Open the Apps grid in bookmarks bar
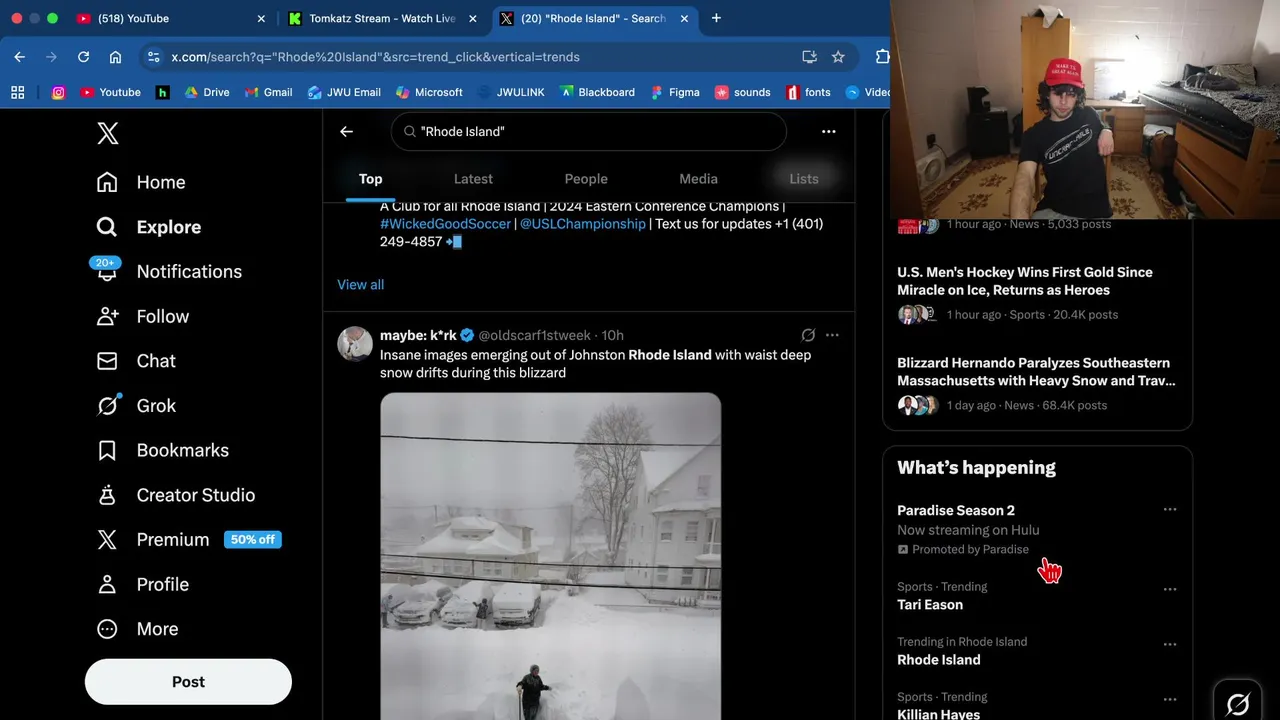This screenshot has width=1280, height=720. click(x=17, y=92)
